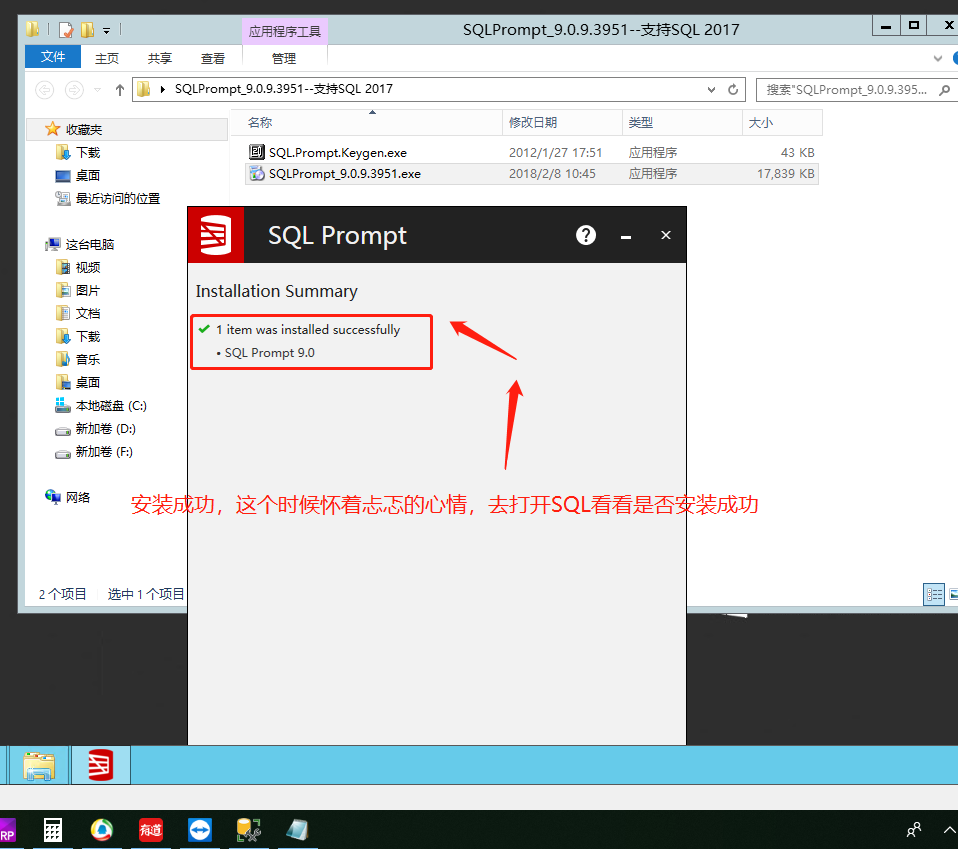Click the SQLPrompt installer file icon
Screen dimensions: 958x849
257,173
